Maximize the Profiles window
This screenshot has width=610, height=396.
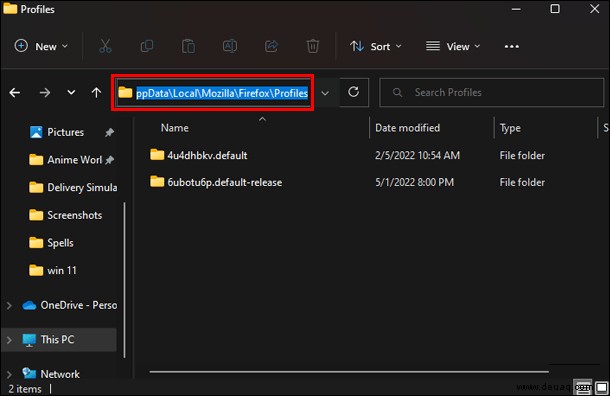pos(555,9)
